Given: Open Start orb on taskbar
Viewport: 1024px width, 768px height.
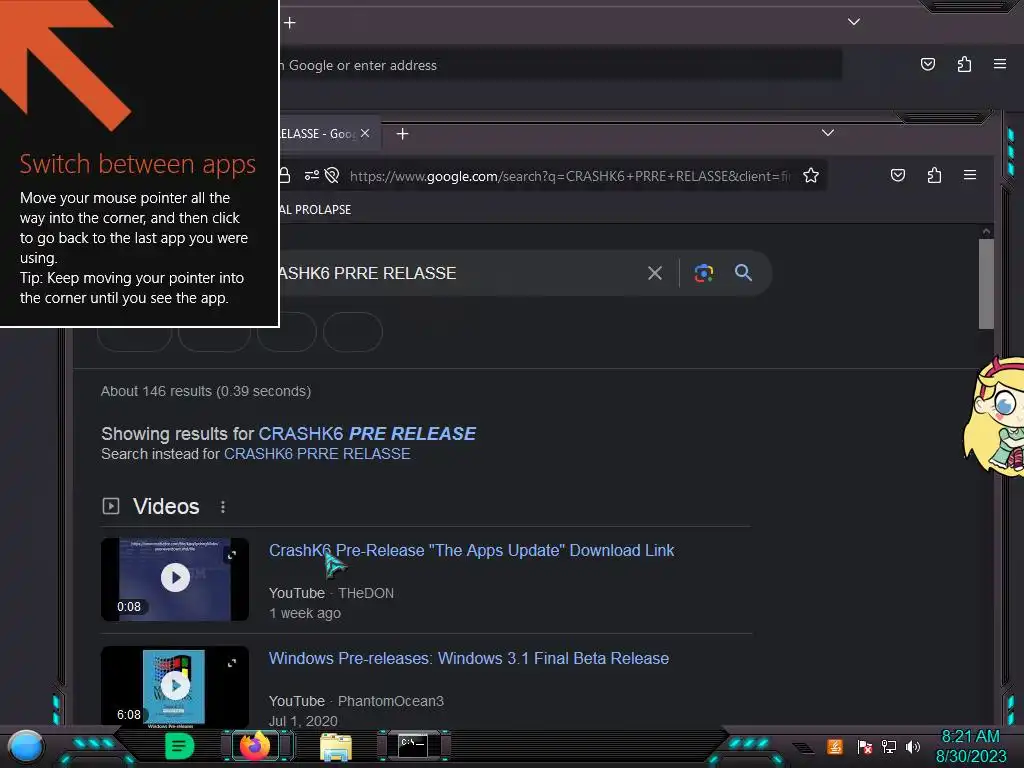Looking at the screenshot, I should (x=26, y=746).
